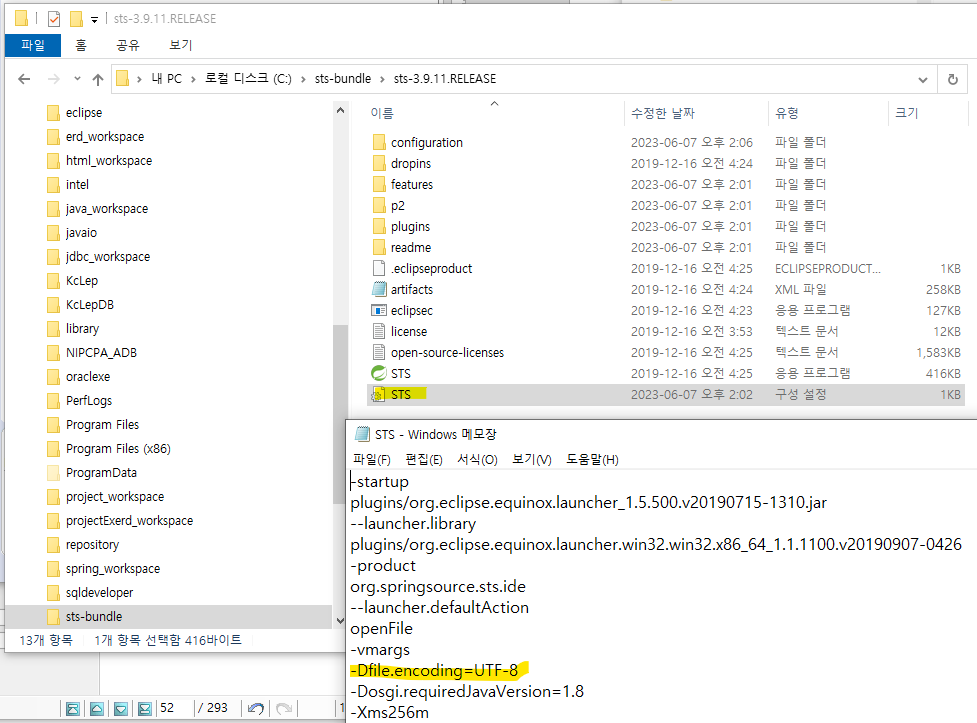
Task: Switch to the 홈 ribbon tab
Action: (x=81, y=45)
